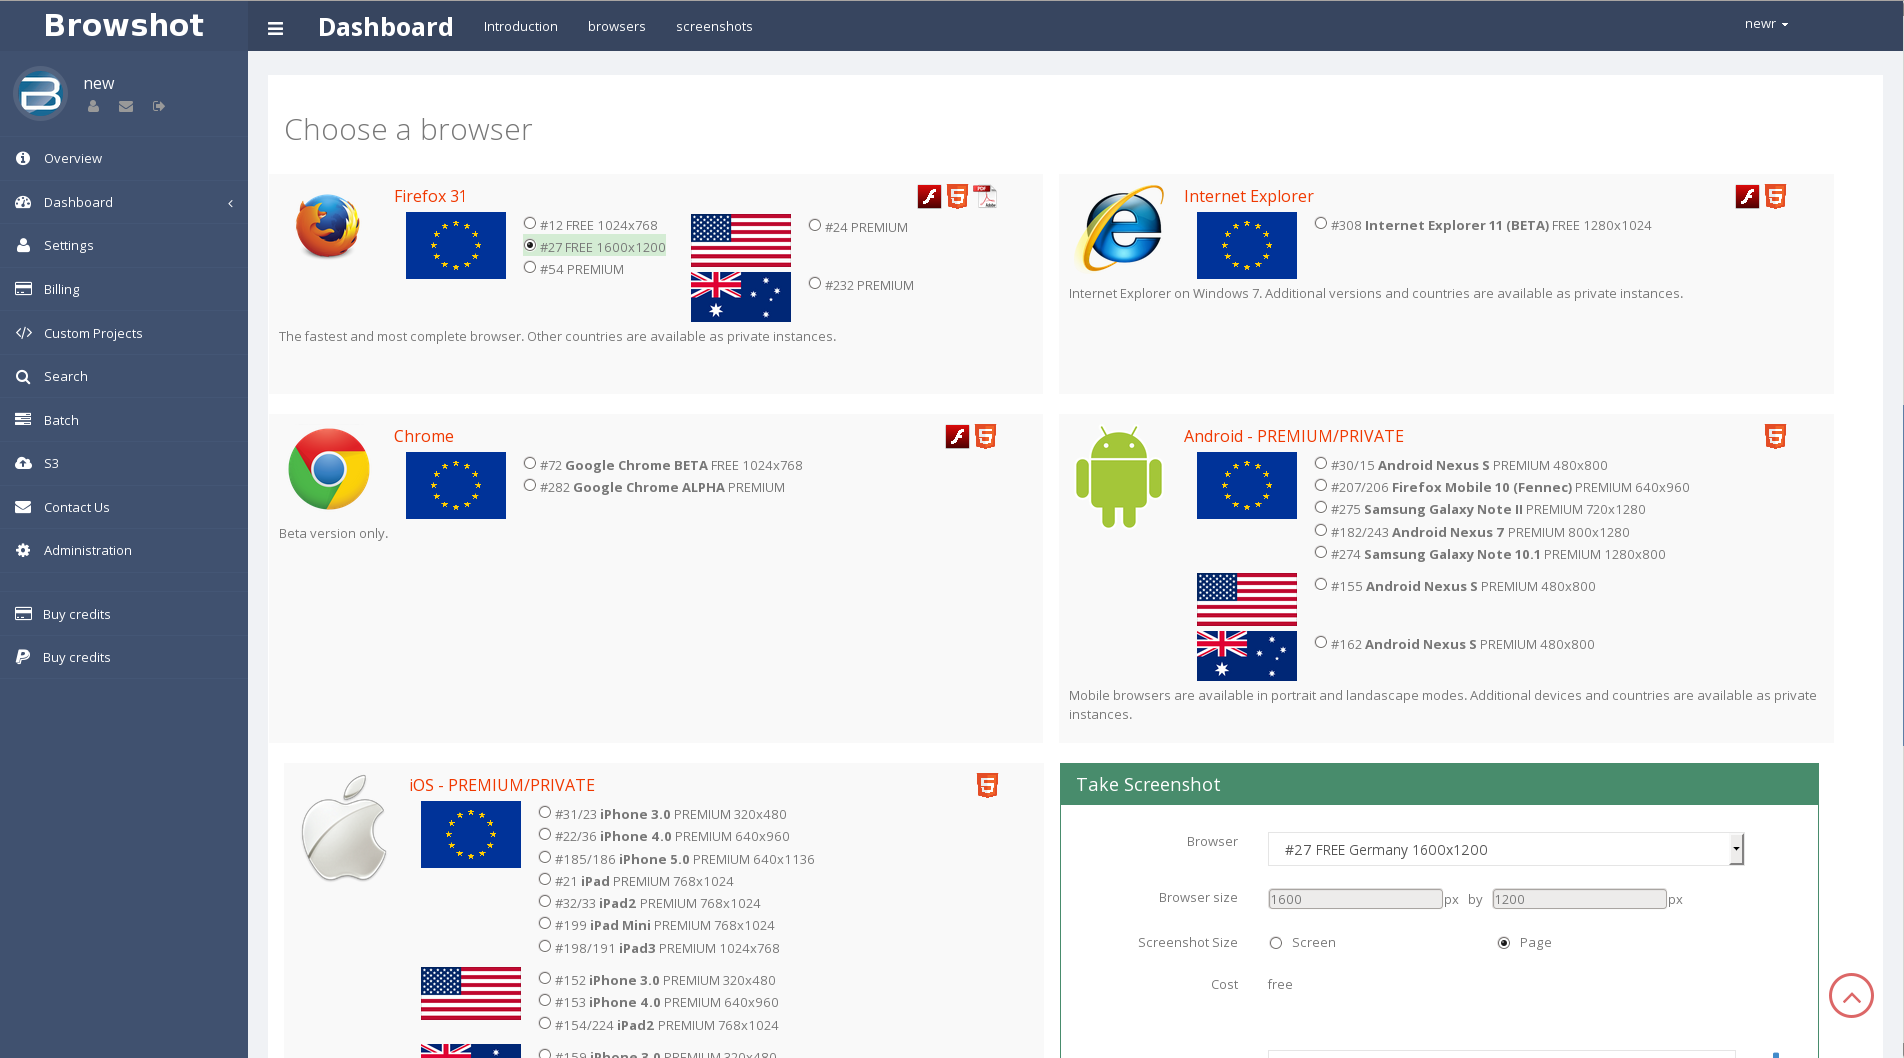Expand the Dashboard sidebar submenu chevron

coord(231,203)
